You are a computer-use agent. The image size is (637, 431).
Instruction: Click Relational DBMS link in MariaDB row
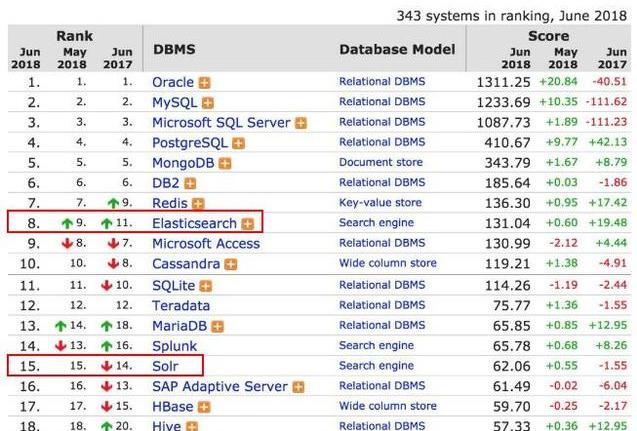[382, 325]
